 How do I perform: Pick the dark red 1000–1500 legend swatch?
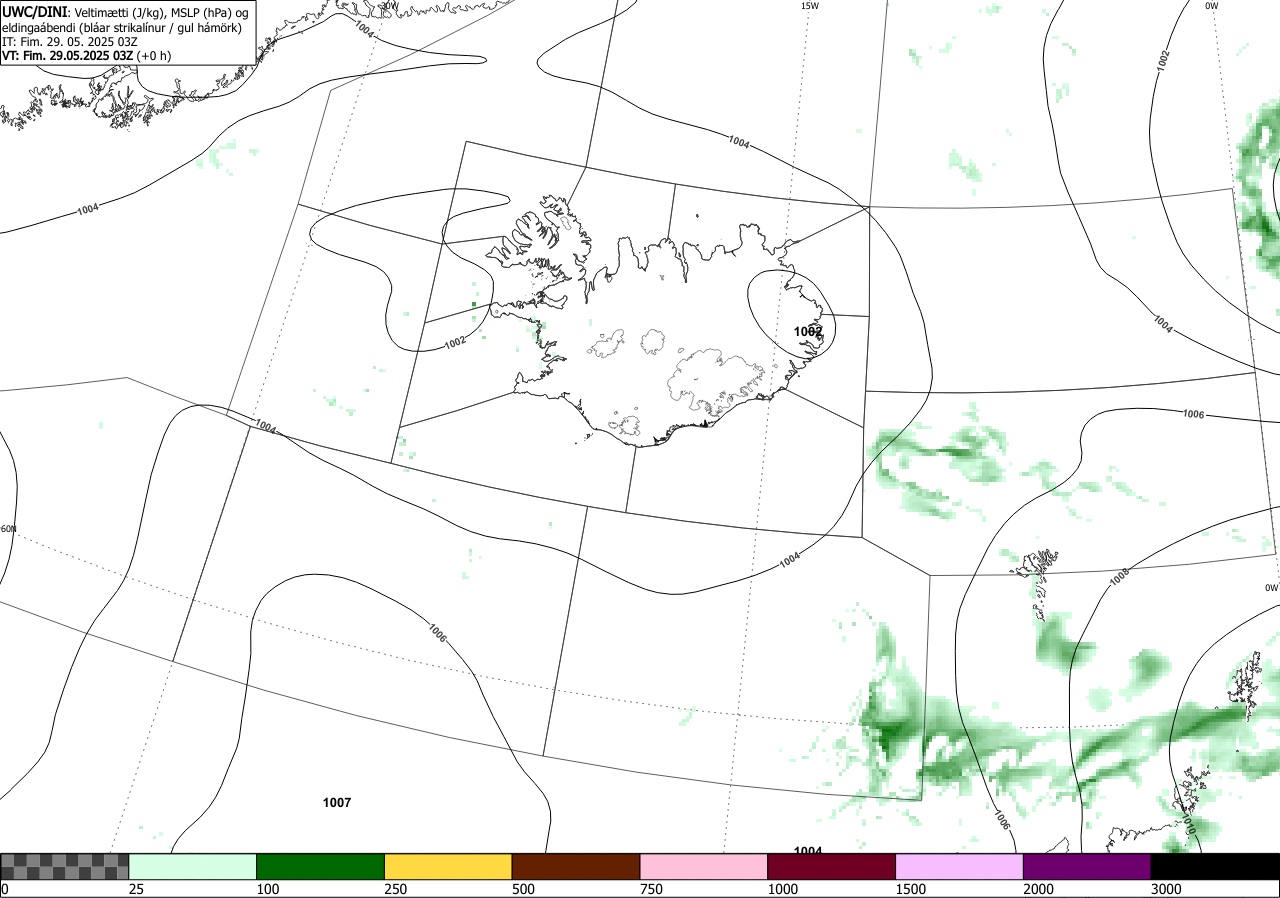coord(832,866)
